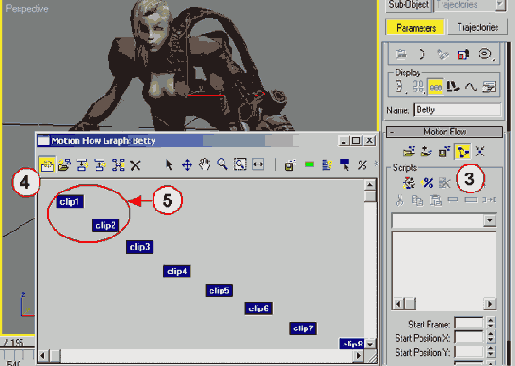Screen dimensions: 515x366
Task: Select the clip2 node in the graph
Action: coord(105,226)
